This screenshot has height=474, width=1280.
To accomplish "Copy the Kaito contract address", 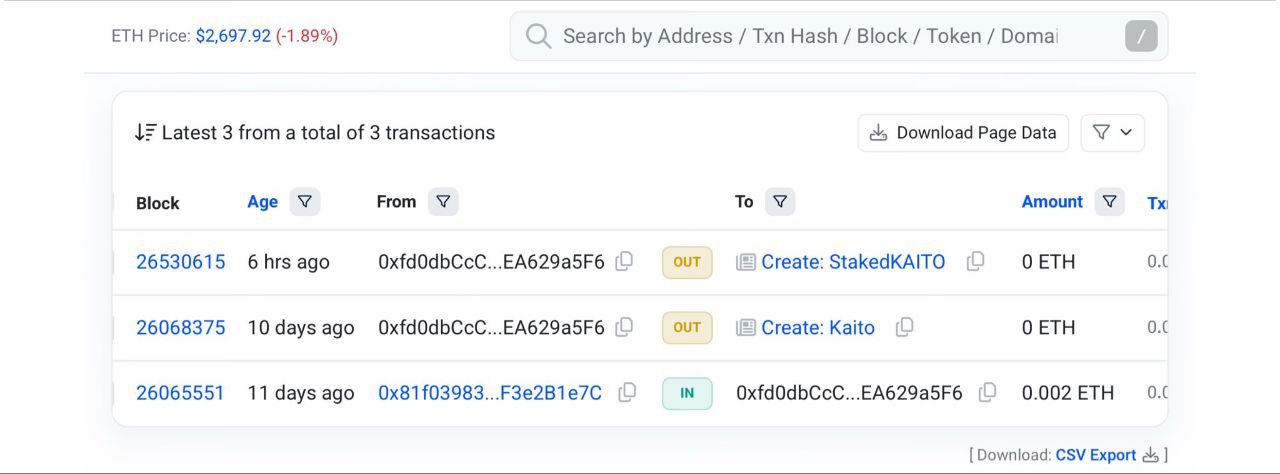I will tap(904, 327).
